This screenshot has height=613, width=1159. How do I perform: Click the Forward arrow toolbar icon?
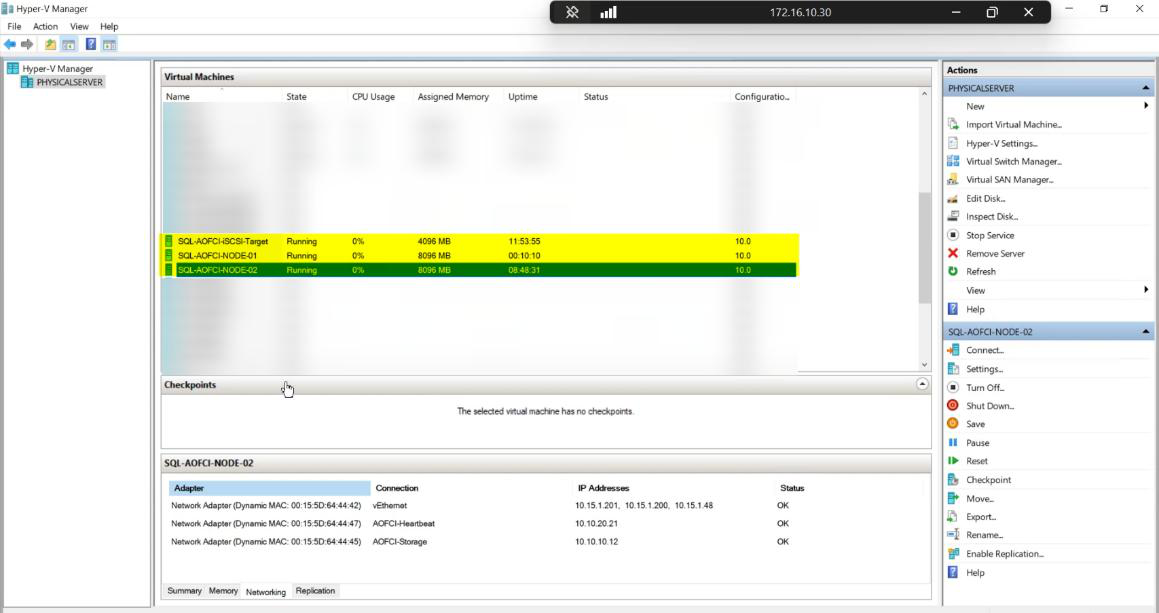point(27,44)
